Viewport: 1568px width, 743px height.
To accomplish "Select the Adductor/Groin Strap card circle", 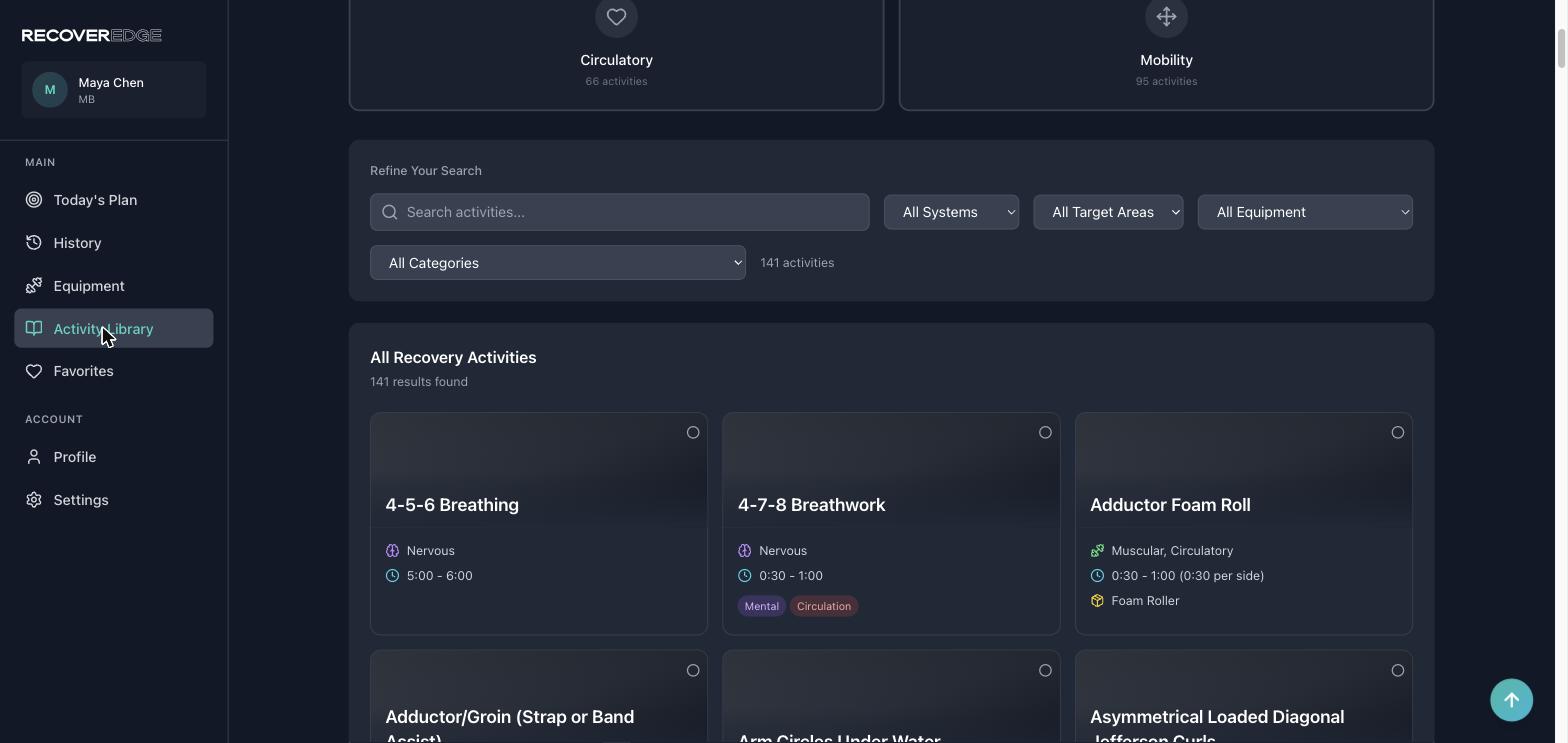I will coord(693,671).
